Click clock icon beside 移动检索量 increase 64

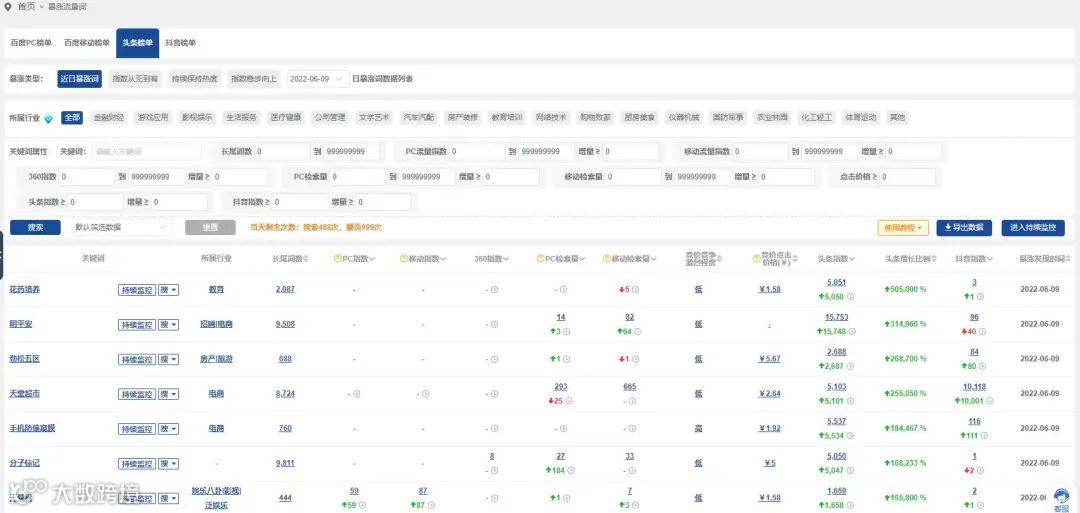638,332
